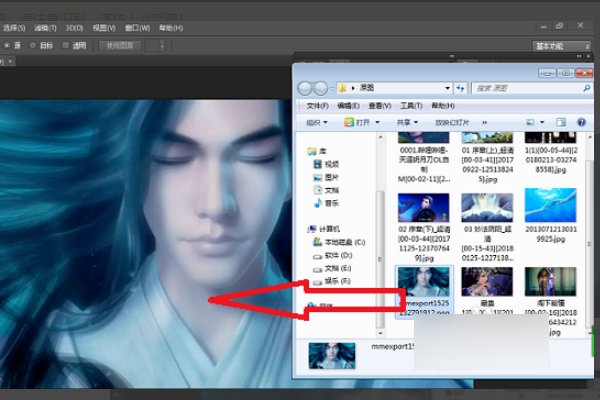Select 视频 library
The image size is (600, 400).
point(326,164)
